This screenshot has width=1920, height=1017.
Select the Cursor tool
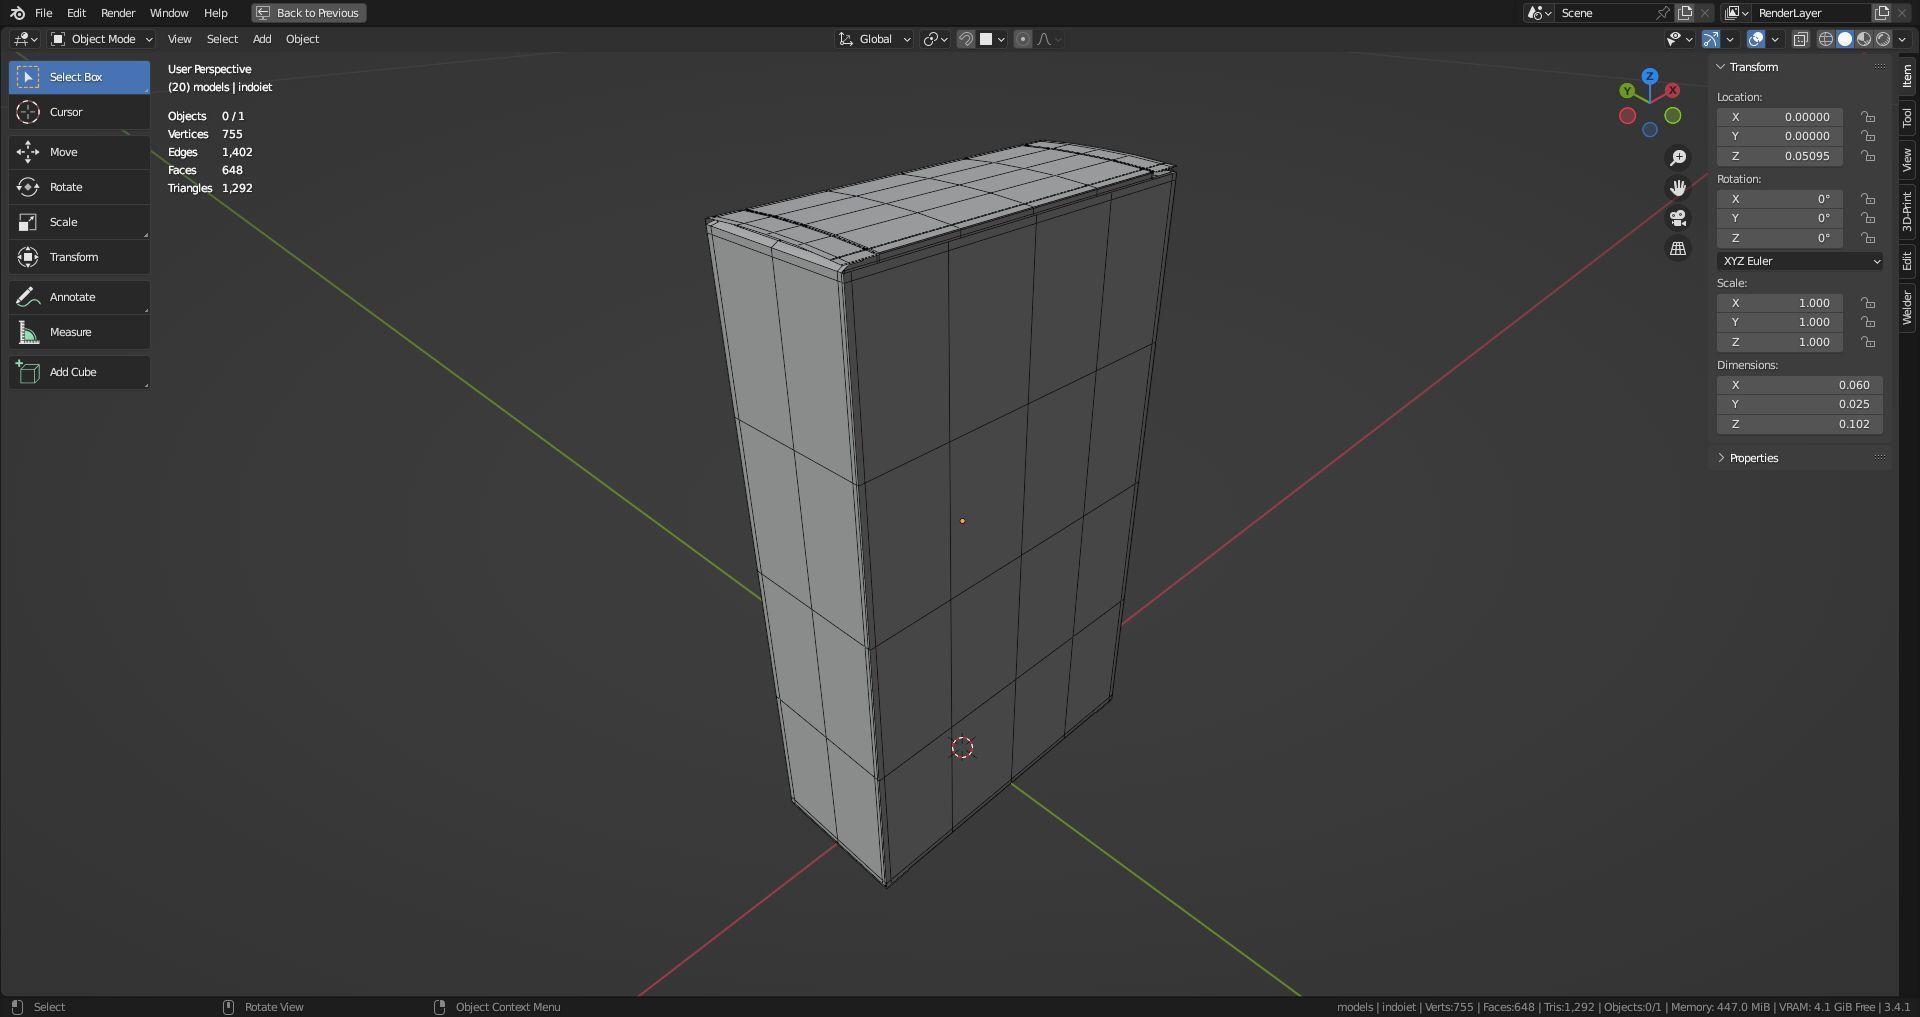79,112
